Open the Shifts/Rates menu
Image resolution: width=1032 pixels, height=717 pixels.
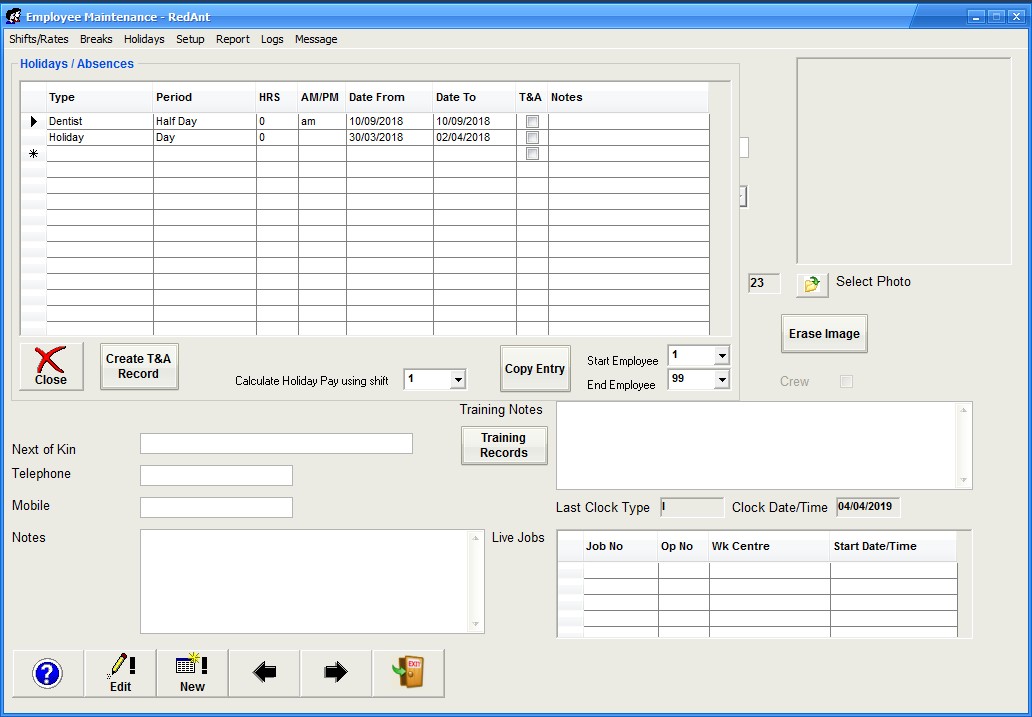(x=39, y=40)
